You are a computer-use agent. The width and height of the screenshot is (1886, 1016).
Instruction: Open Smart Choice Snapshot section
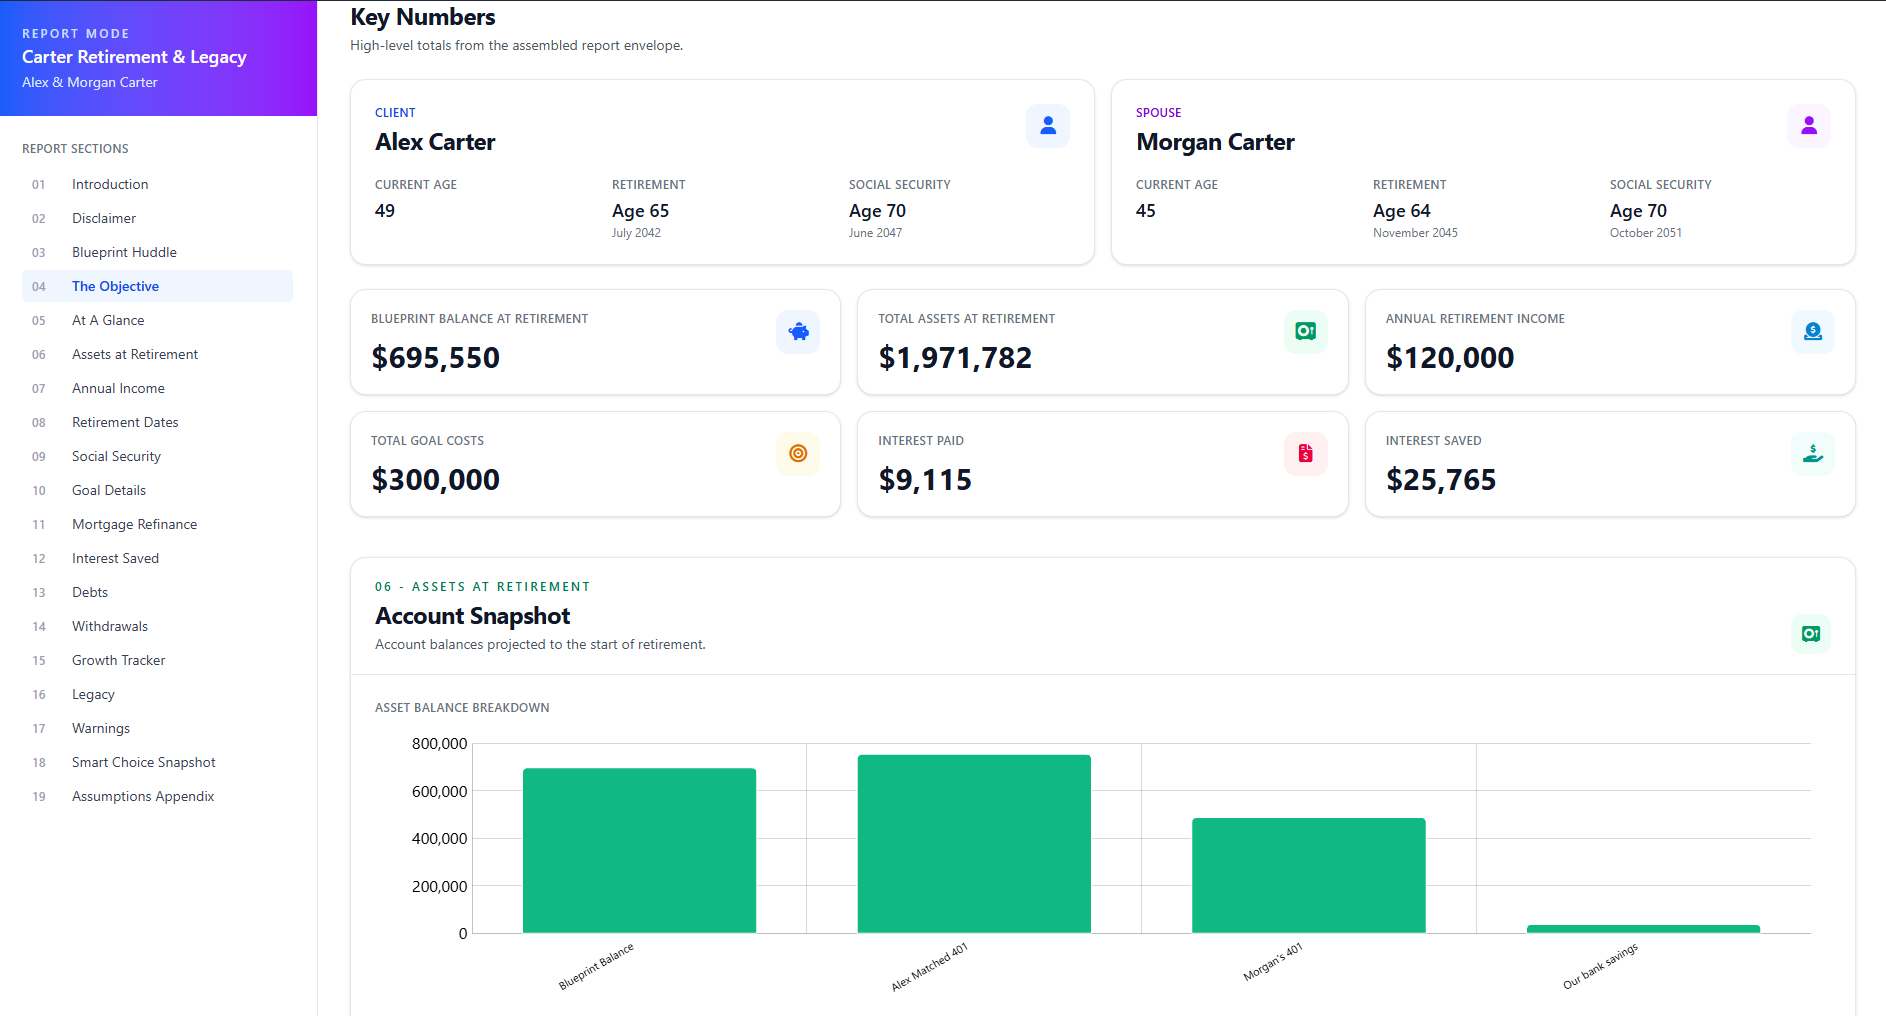click(157, 762)
